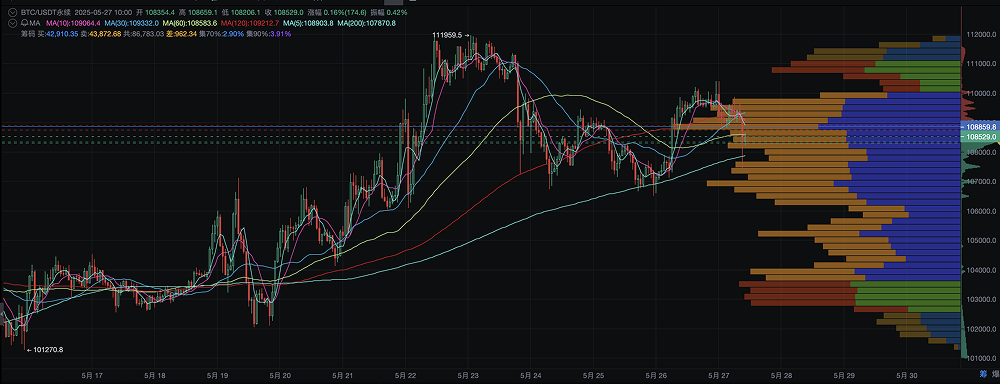The width and height of the screenshot is (1000, 384).
Task: Click the 5月 23 date axis label
Action: point(468,376)
